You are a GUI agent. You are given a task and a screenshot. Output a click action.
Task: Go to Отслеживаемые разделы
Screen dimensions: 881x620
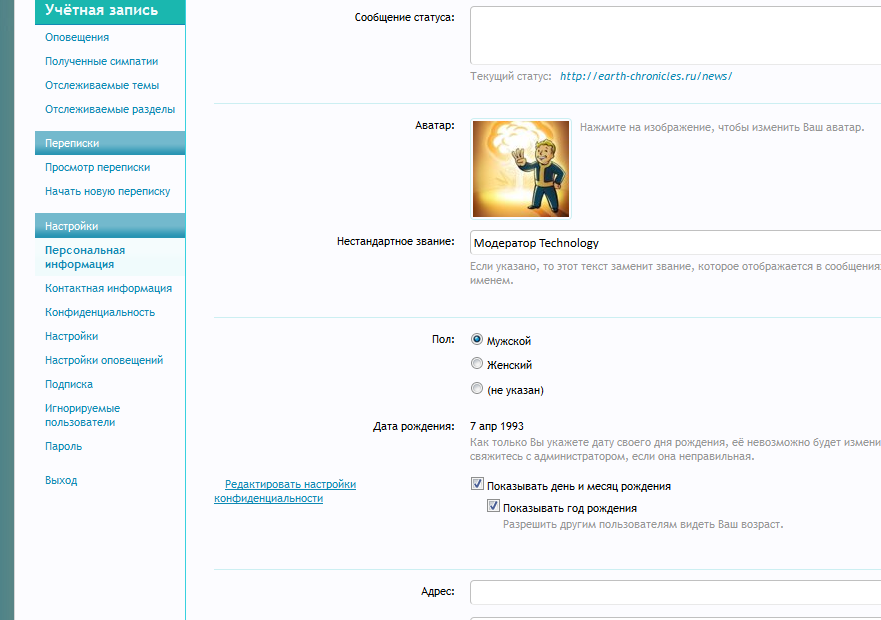pos(110,109)
